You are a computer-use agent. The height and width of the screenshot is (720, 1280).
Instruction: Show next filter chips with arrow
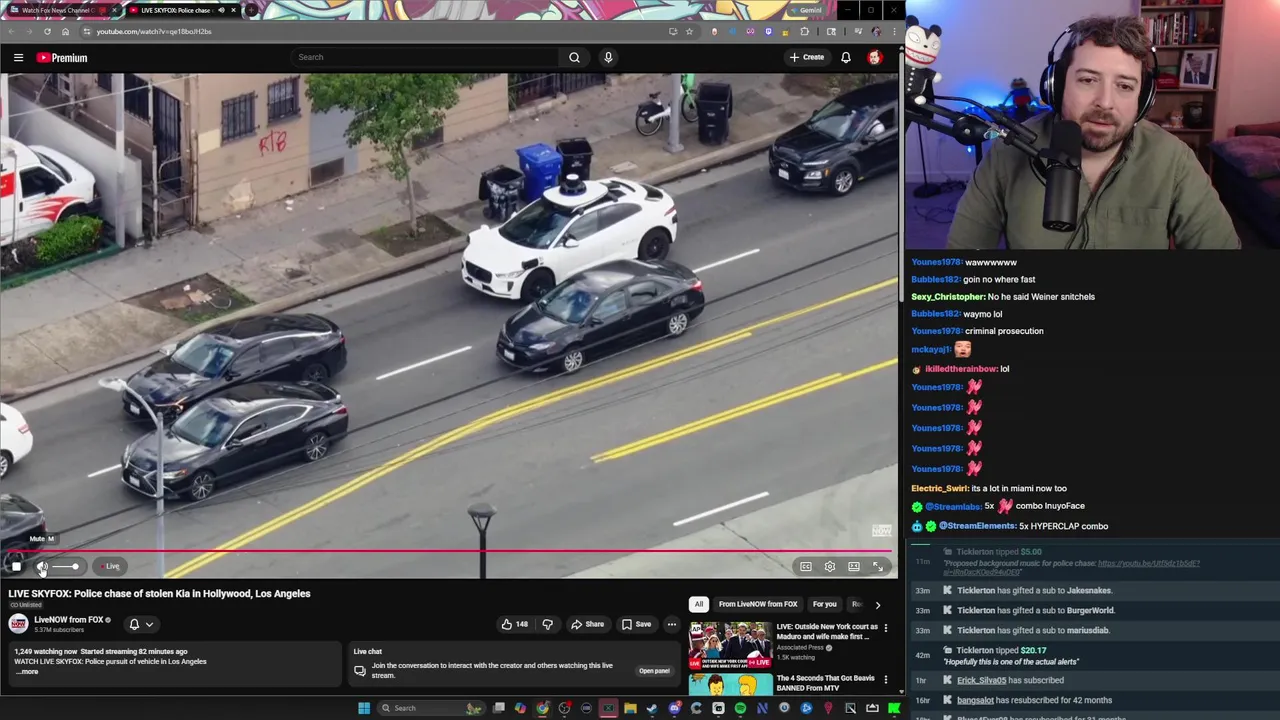point(878,605)
